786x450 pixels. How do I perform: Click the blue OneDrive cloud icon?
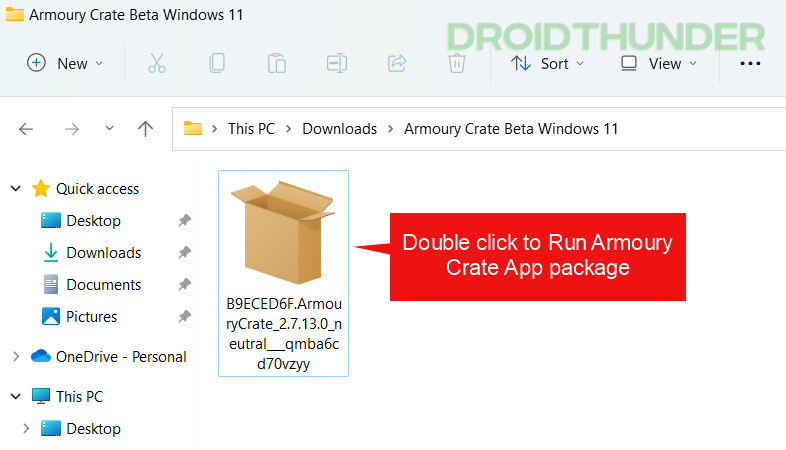point(41,356)
